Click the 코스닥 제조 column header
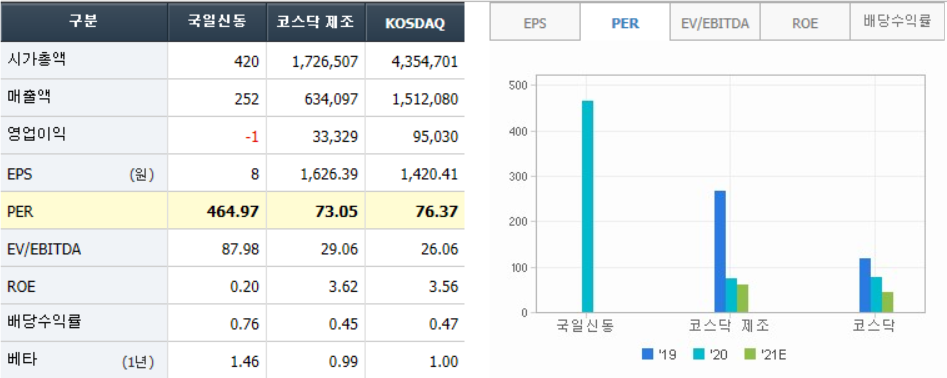This screenshot has width=947, height=378. (315, 22)
